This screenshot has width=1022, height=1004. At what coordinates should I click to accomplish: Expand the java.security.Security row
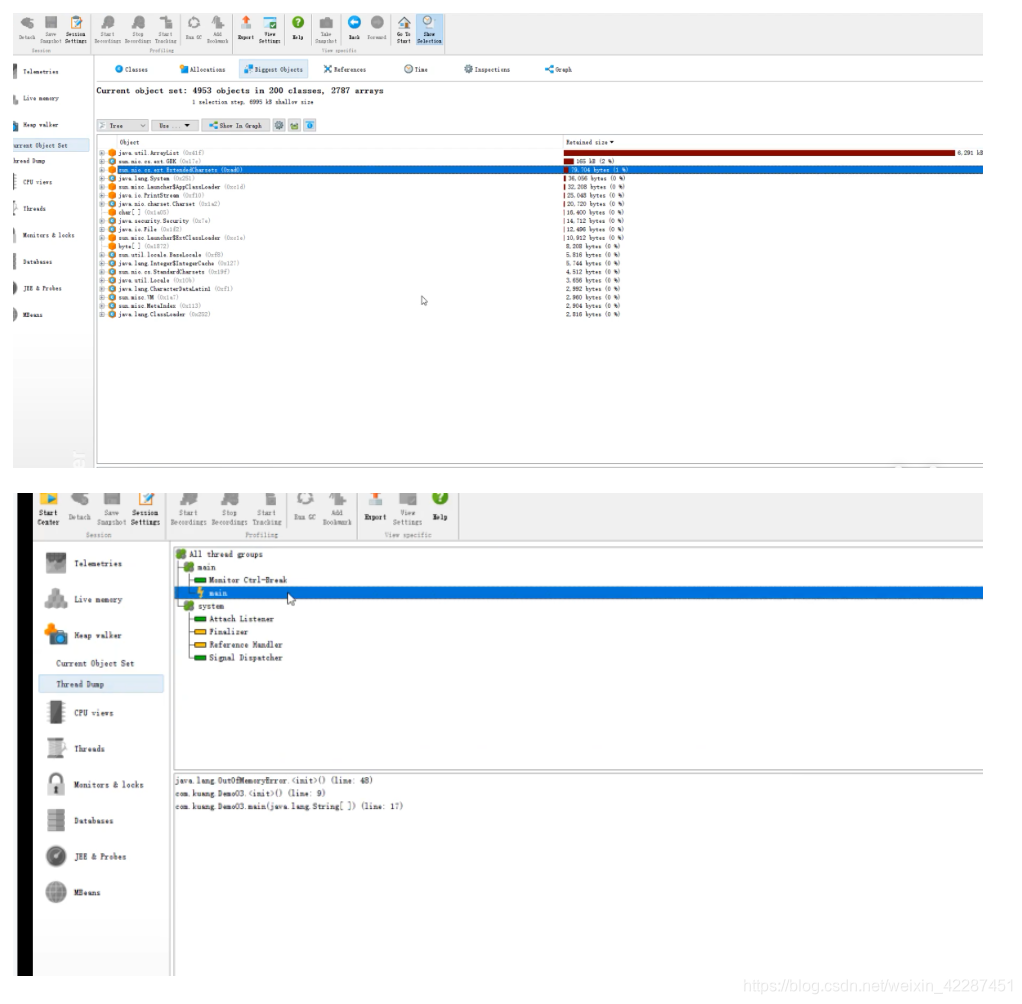tap(102, 221)
